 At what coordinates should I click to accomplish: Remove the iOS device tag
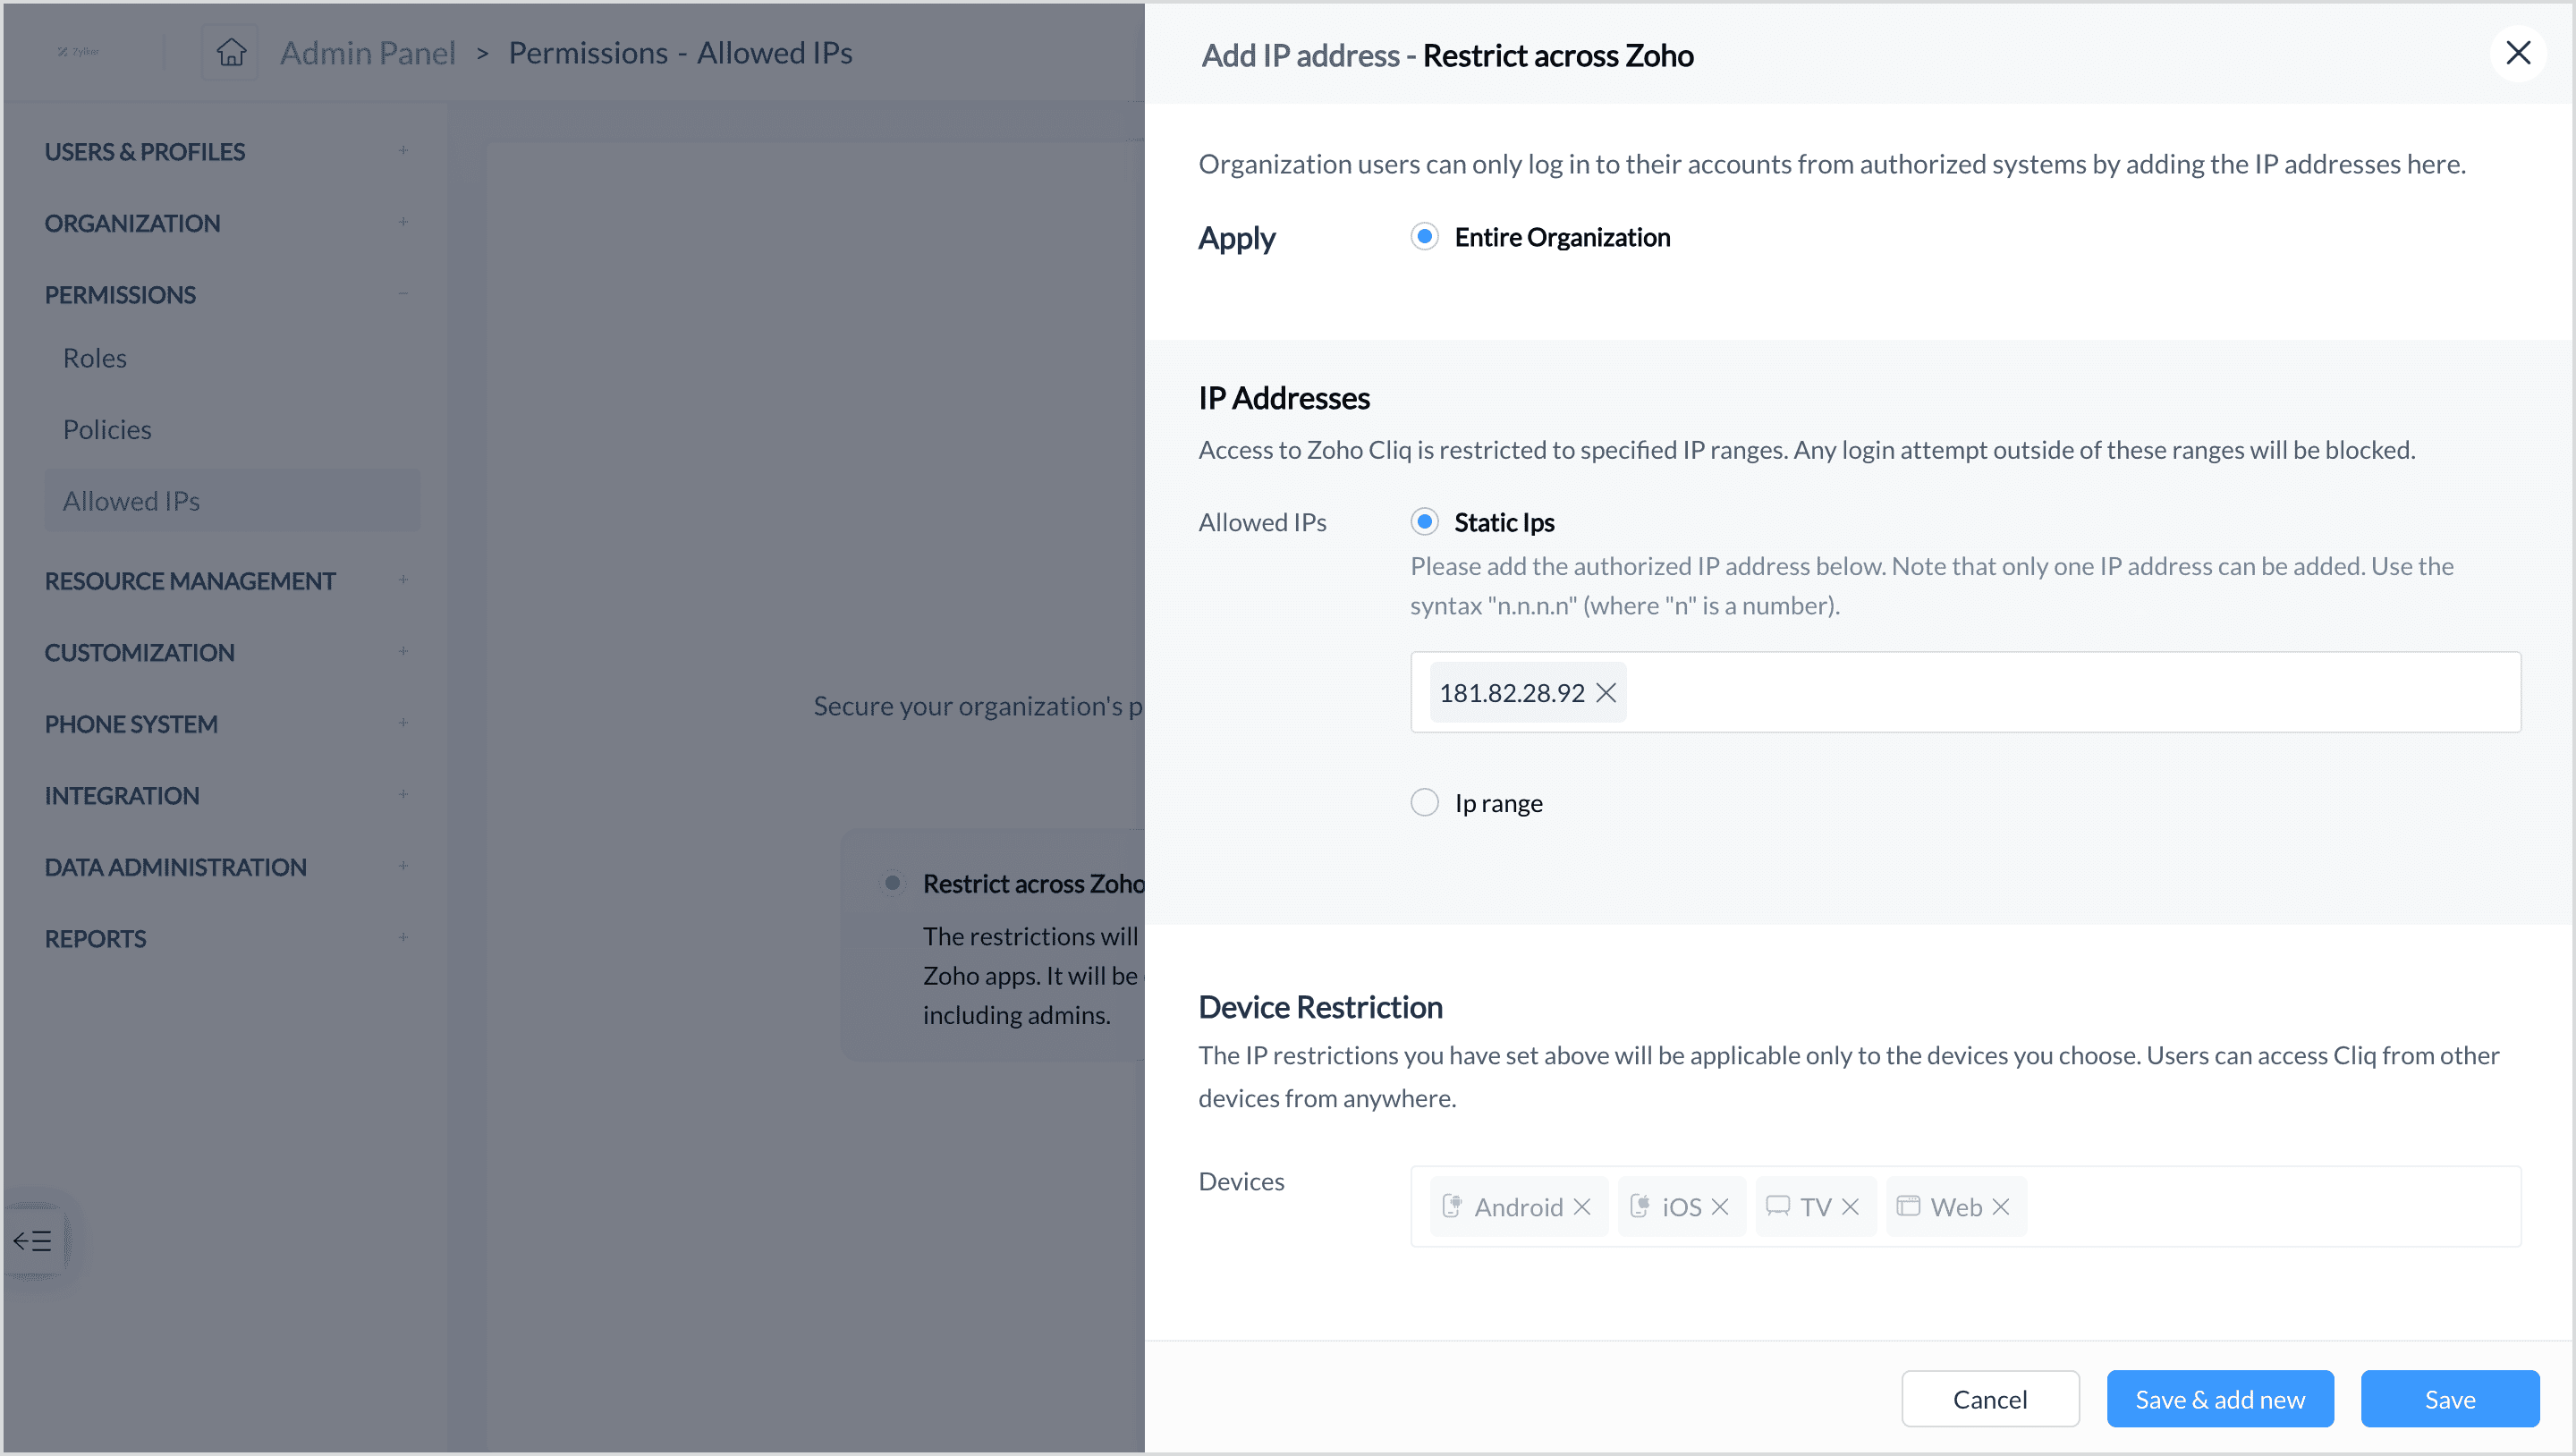click(1720, 1207)
